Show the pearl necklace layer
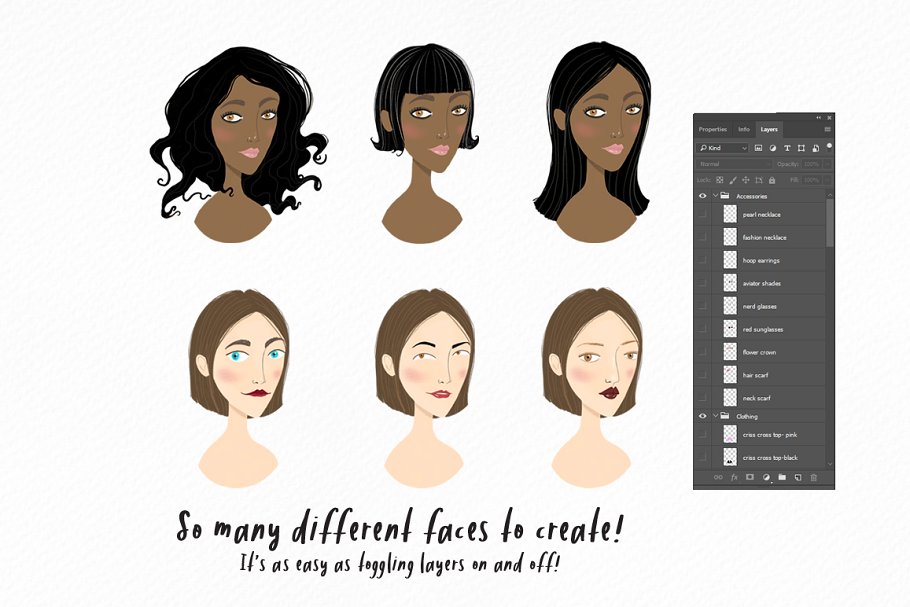The width and height of the screenshot is (910, 607). (x=703, y=213)
